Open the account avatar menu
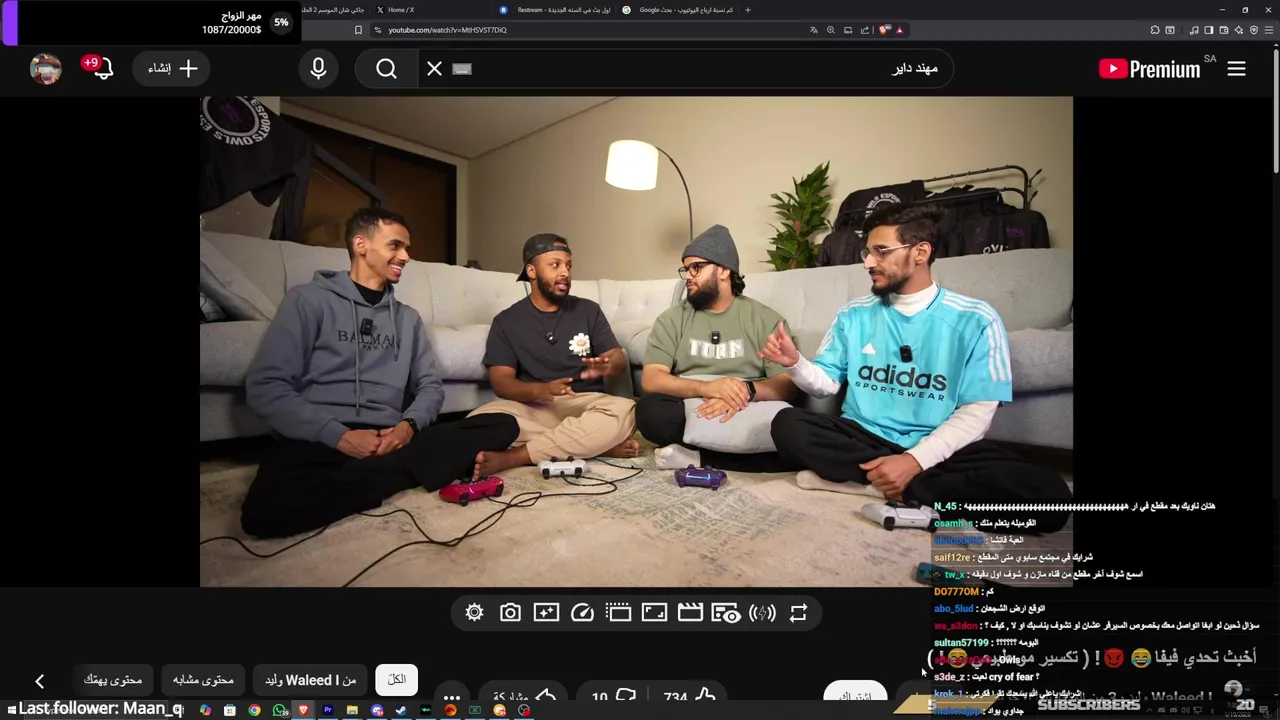The height and width of the screenshot is (720, 1280). point(46,68)
